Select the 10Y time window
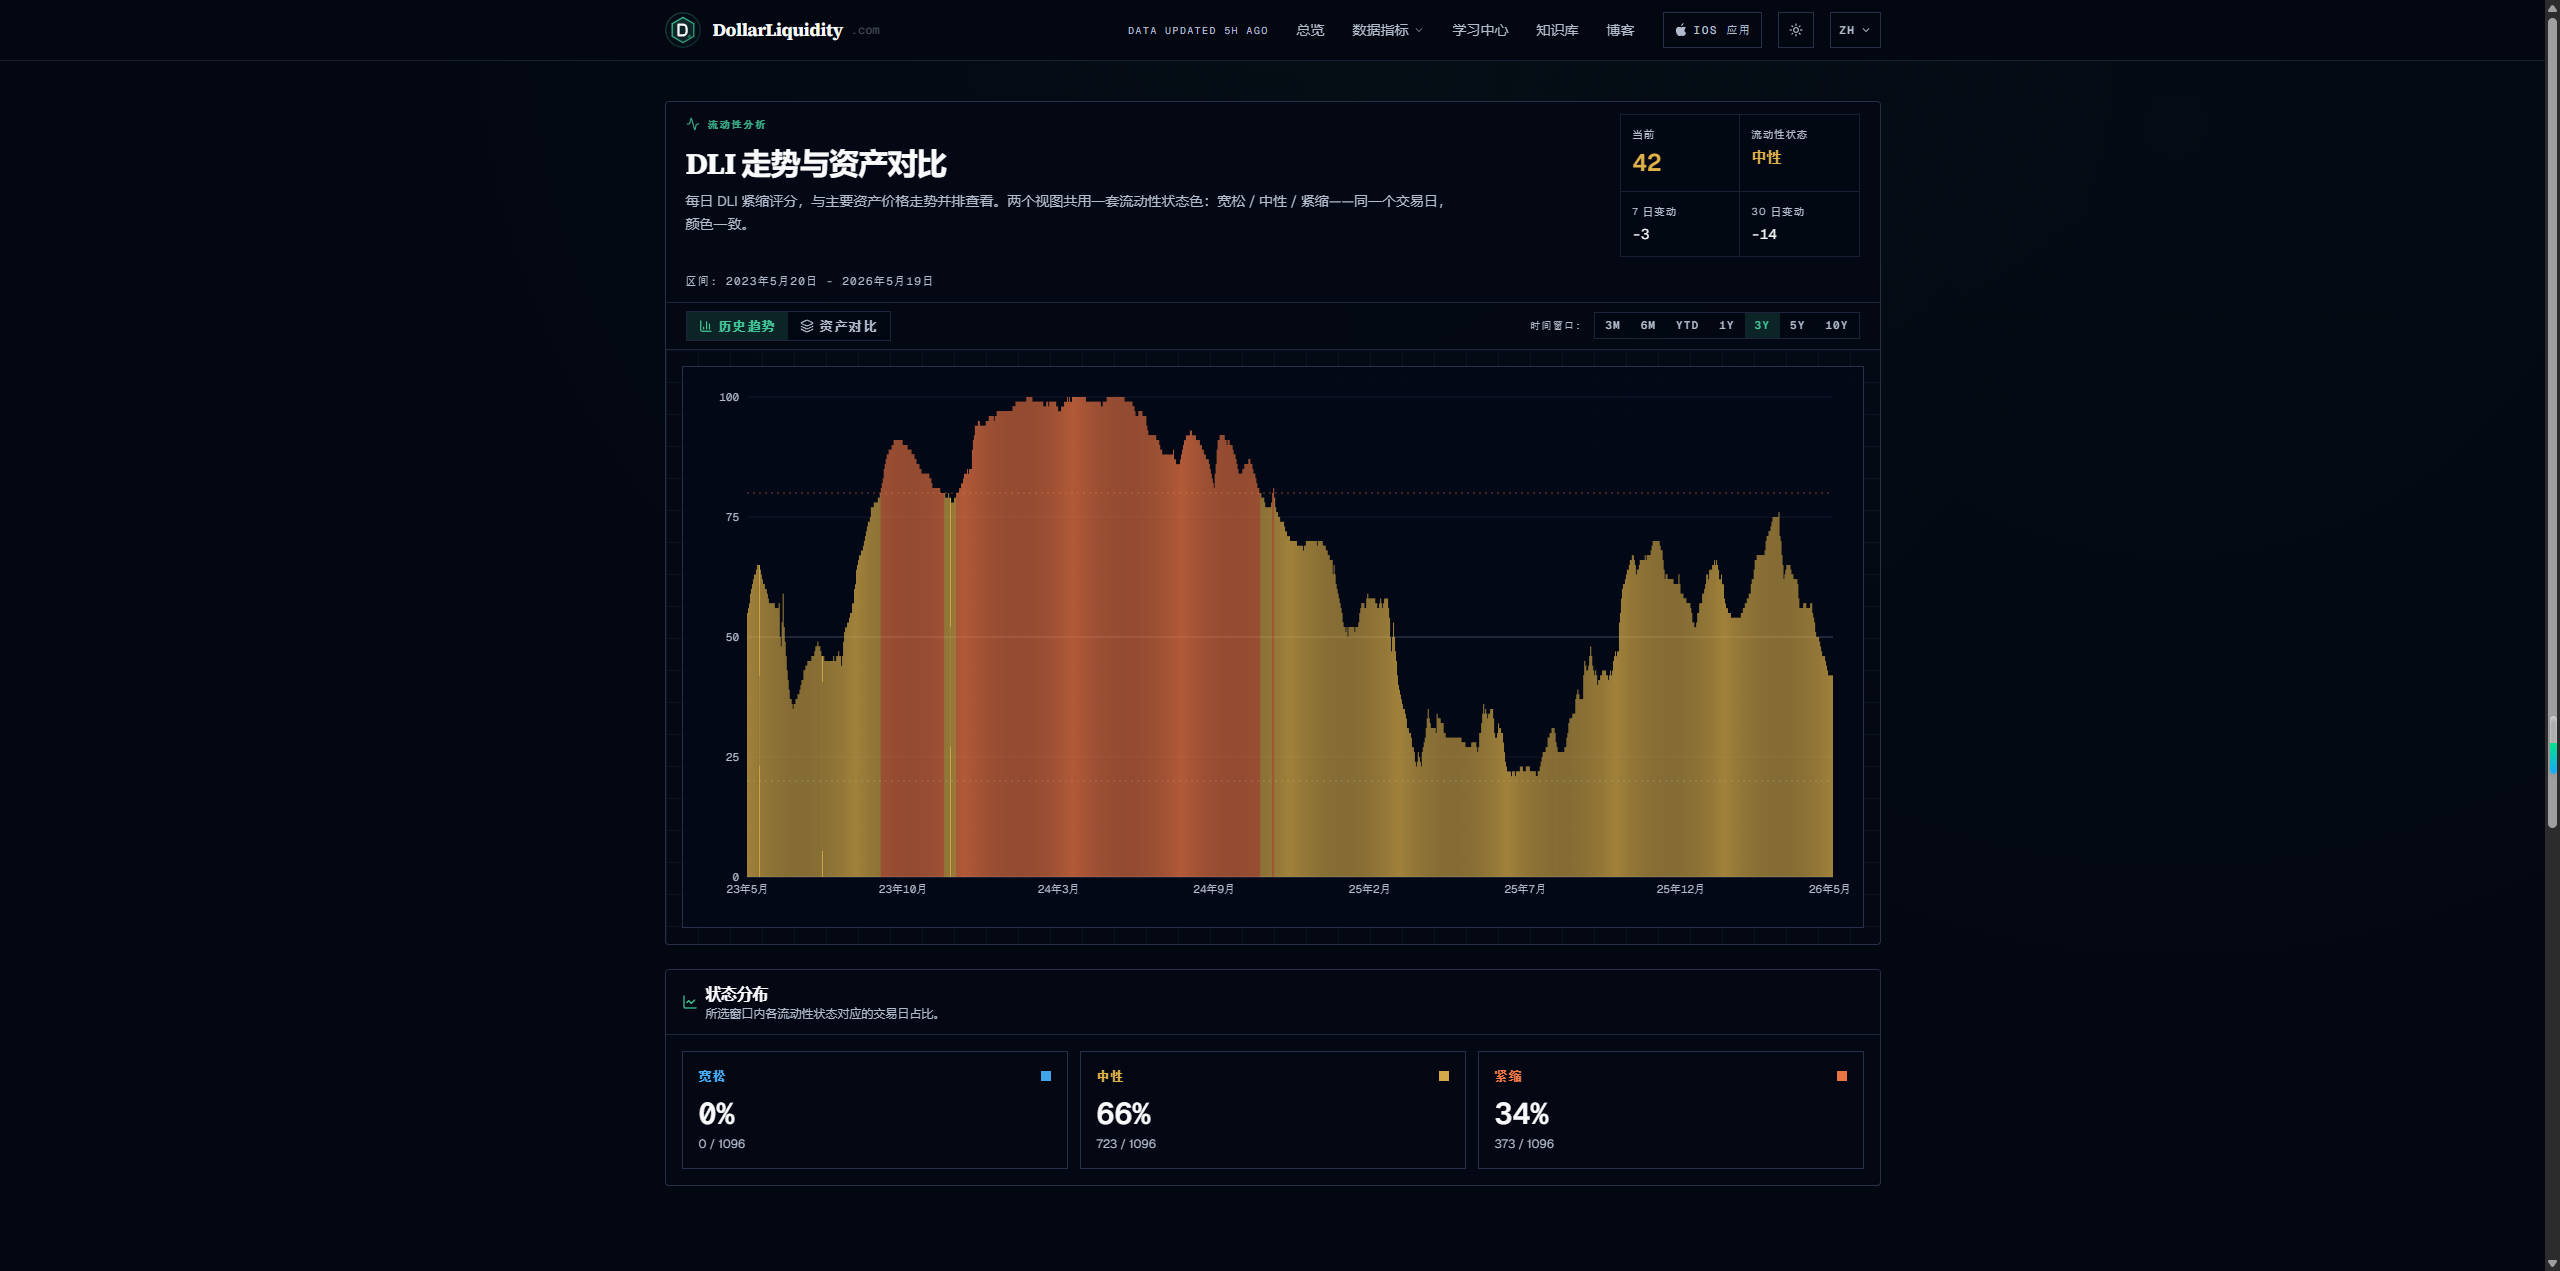The image size is (2560, 1271). click(x=1836, y=325)
